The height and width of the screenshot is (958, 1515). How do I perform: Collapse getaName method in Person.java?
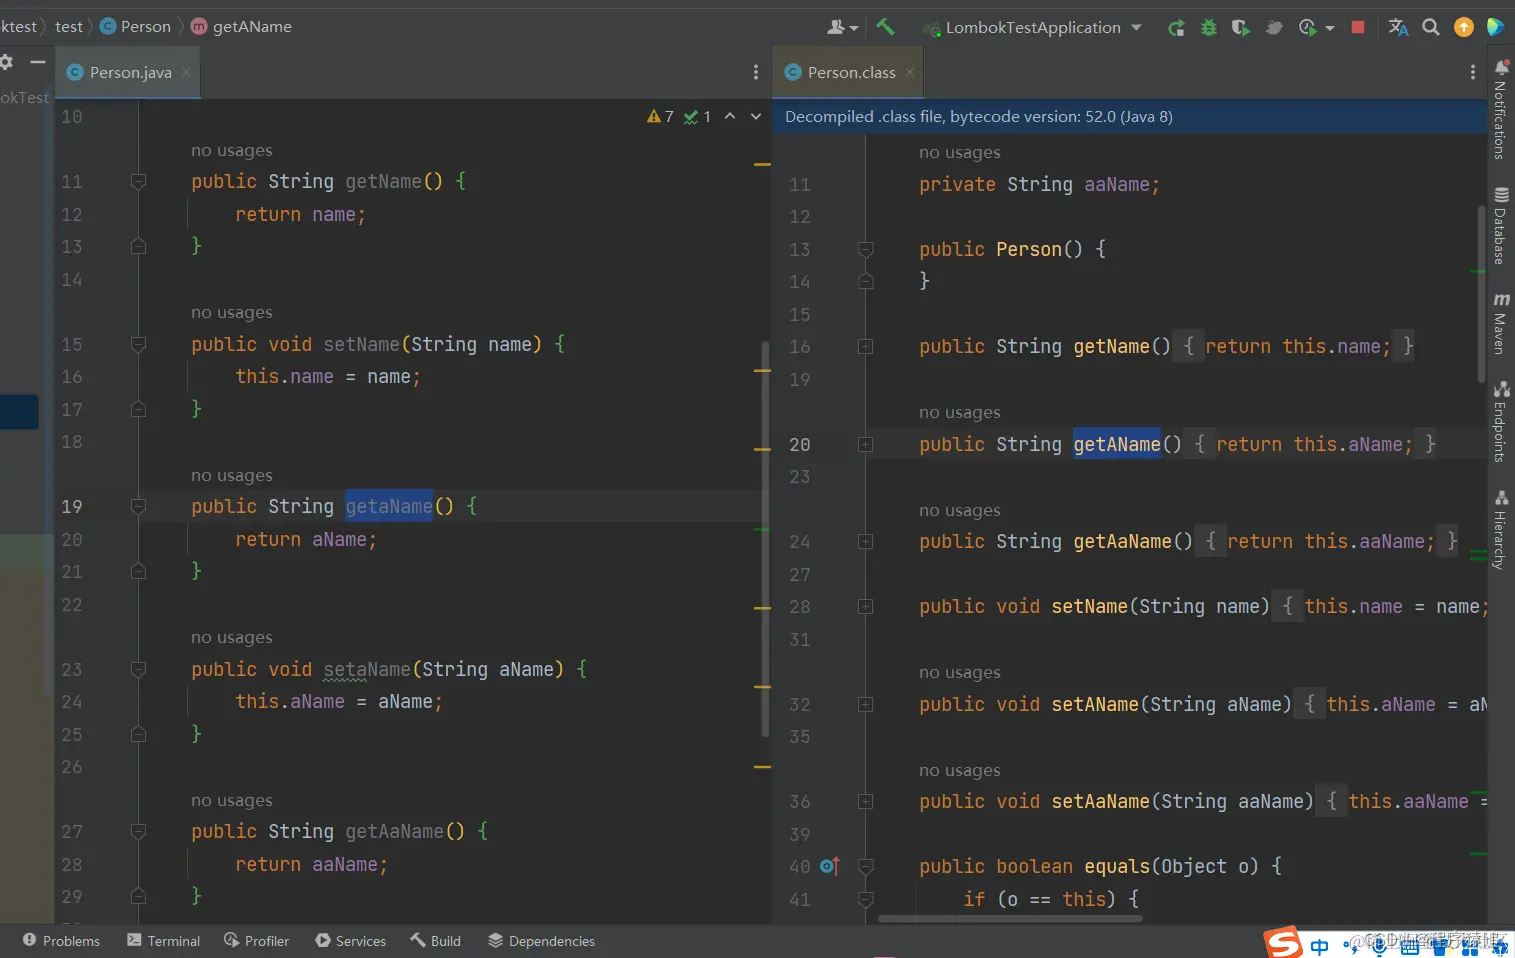[139, 507]
